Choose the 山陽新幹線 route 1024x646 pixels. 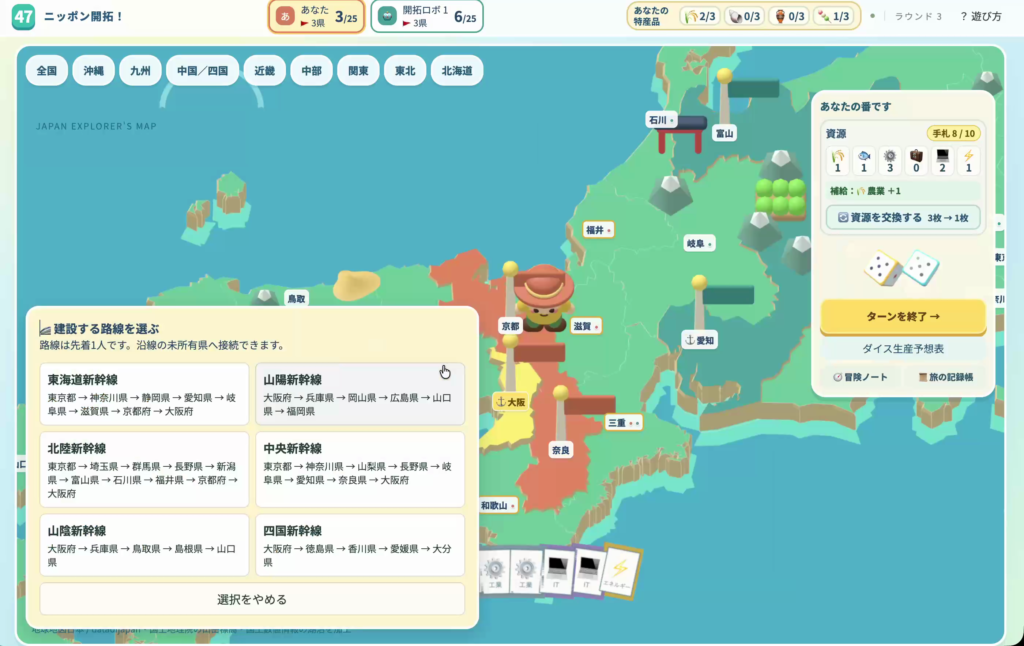pos(360,394)
